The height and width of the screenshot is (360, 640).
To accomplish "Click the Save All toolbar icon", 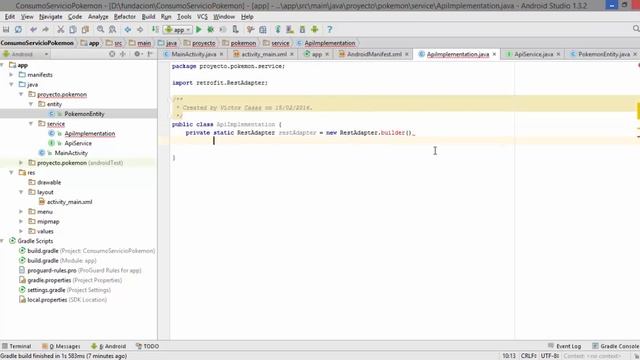I will [6, 29].
